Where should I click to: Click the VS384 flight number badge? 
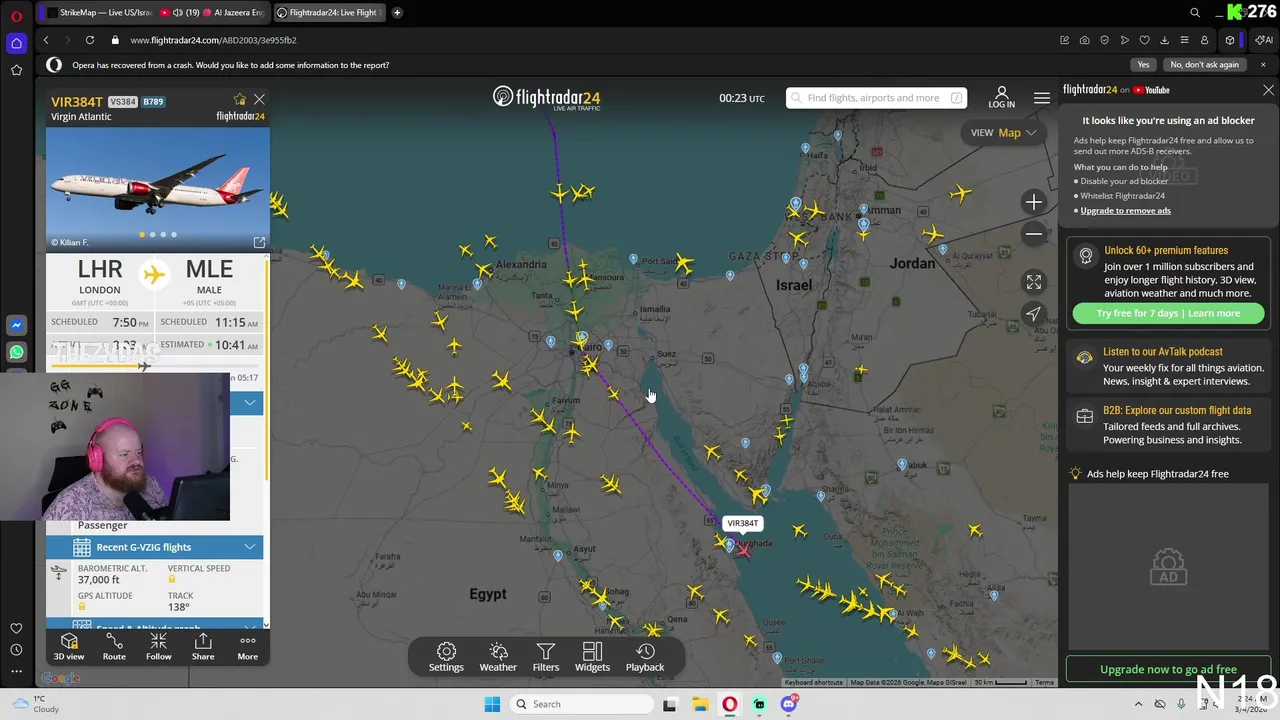coord(122,102)
